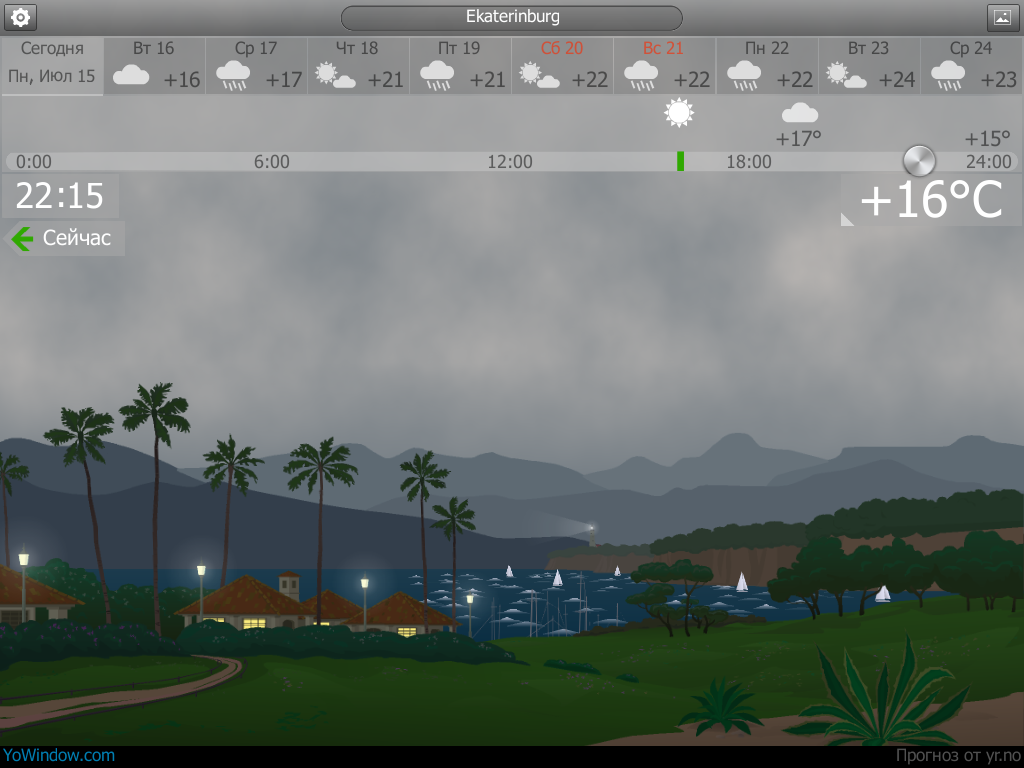Image resolution: width=1024 pixels, height=768 pixels.
Task: Click the 0:00 label on timeline
Action: [33, 162]
